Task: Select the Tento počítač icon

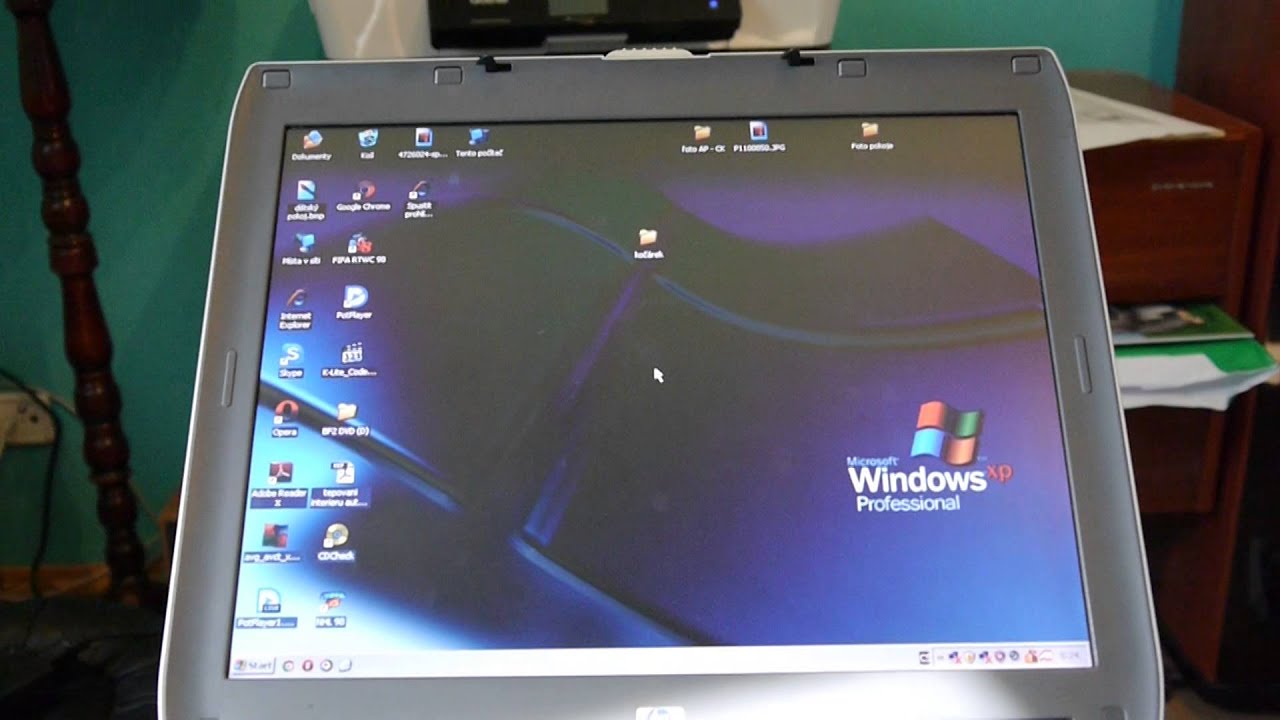Action: (x=479, y=143)
